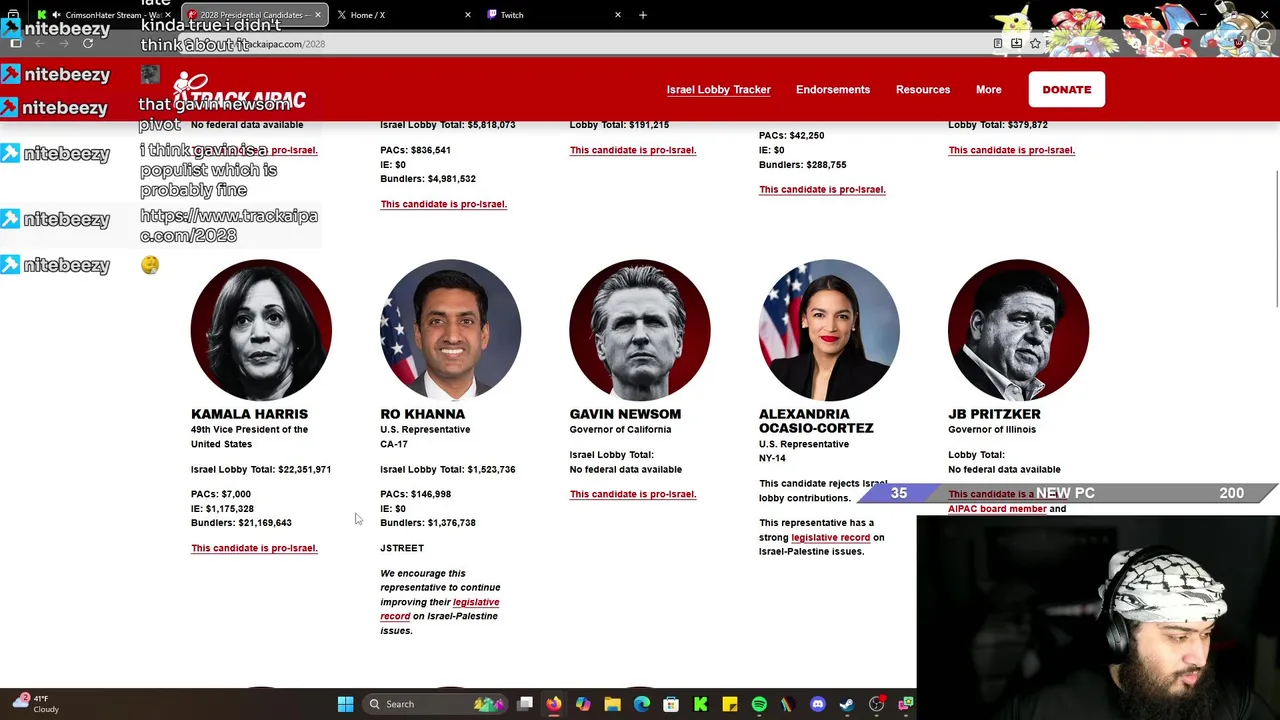Viewport: 1280px width, 720px height.
Task: Click Bundlers: $21,169,643 text
Action: pos(241,523)
